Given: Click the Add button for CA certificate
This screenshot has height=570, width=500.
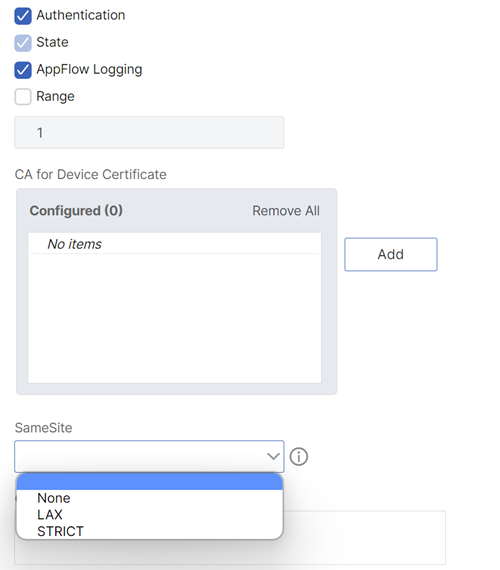Looking at the screenshot, I should click(391, 254).
